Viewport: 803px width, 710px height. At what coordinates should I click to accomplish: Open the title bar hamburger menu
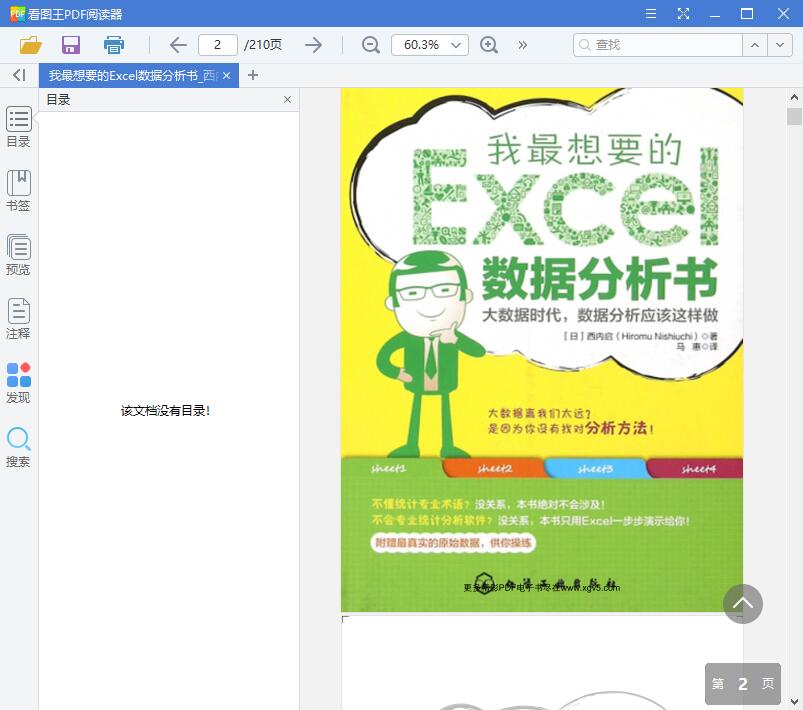pyautogui.click(x=651, y=14)
